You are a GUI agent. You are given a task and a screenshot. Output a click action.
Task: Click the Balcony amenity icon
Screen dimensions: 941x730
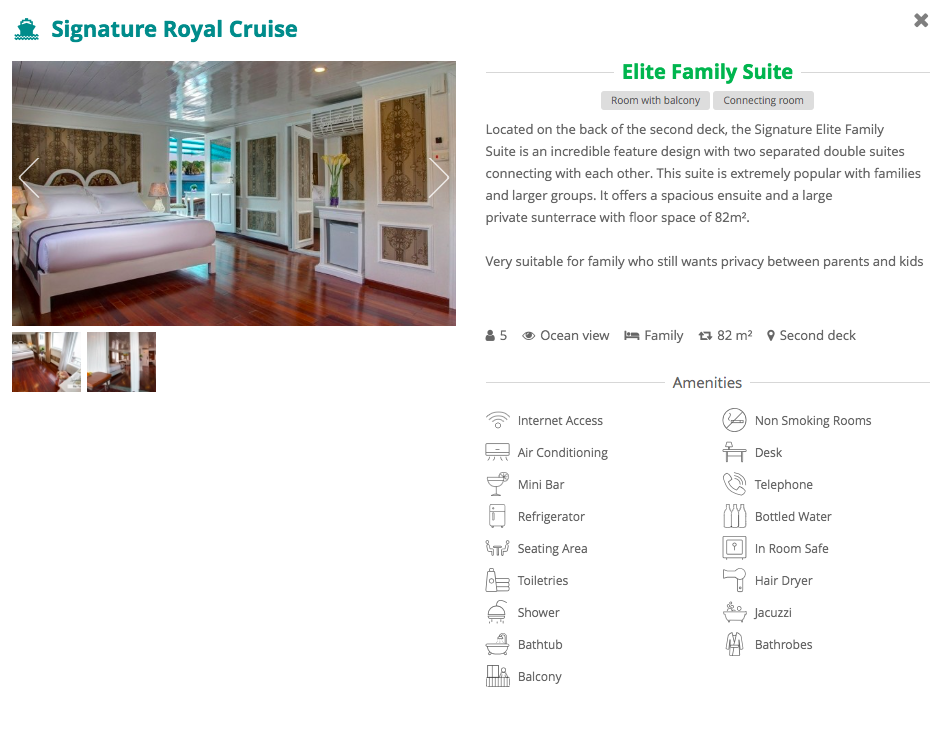point(497,676)
